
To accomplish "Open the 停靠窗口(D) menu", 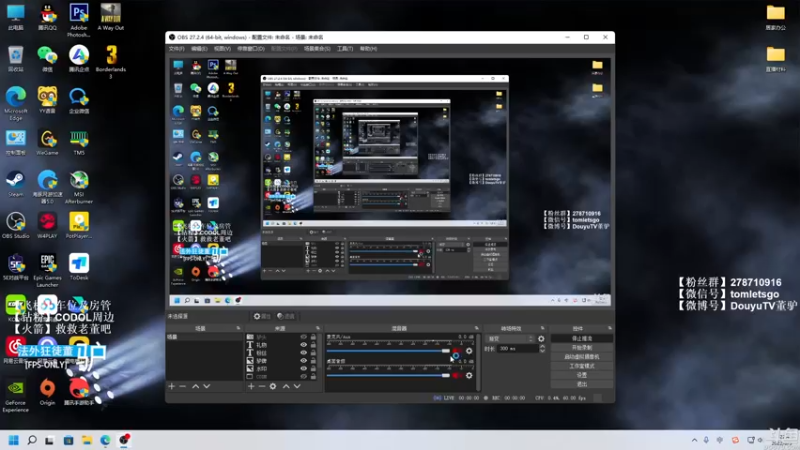I will tap(251, 48).
